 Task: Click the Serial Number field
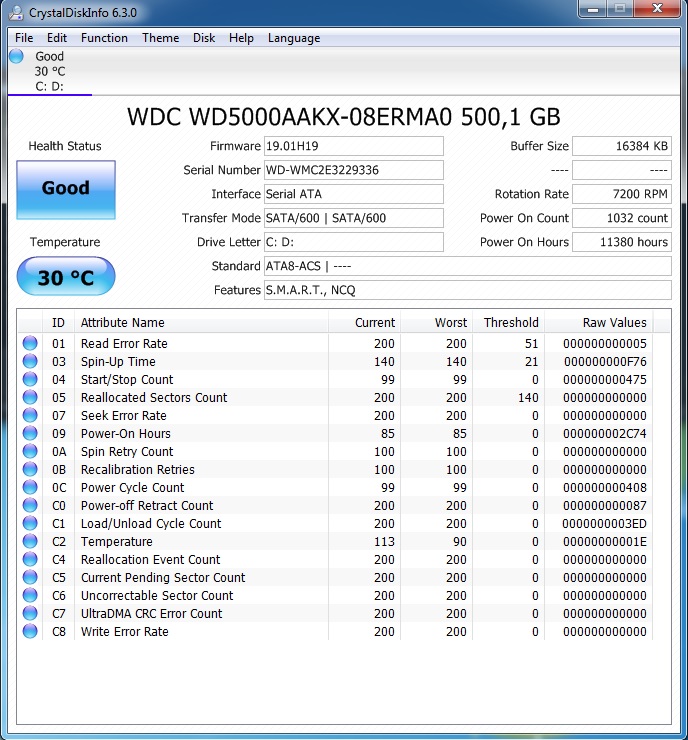[x=353, y=170]
